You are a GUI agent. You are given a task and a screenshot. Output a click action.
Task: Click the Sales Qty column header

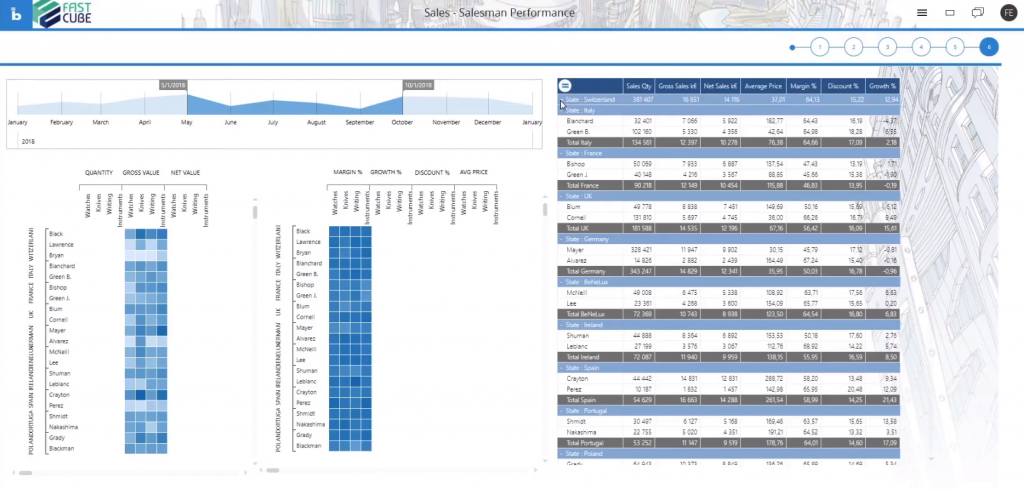point(639,86)
